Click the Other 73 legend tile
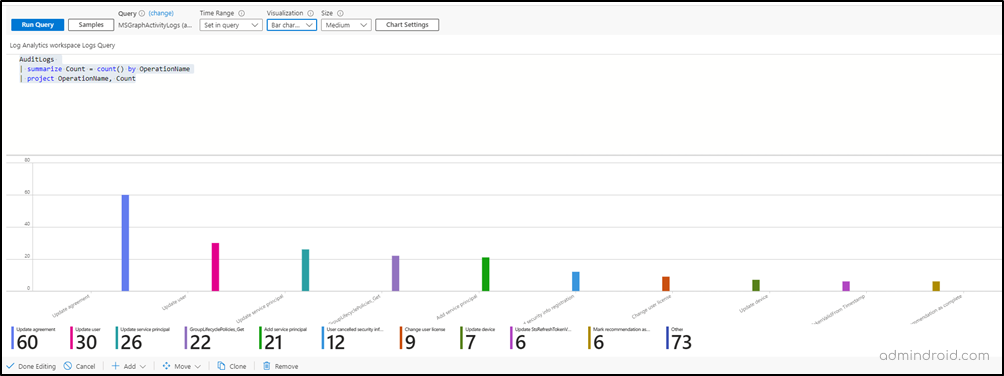1004x376 pixels. pos(679,338)
